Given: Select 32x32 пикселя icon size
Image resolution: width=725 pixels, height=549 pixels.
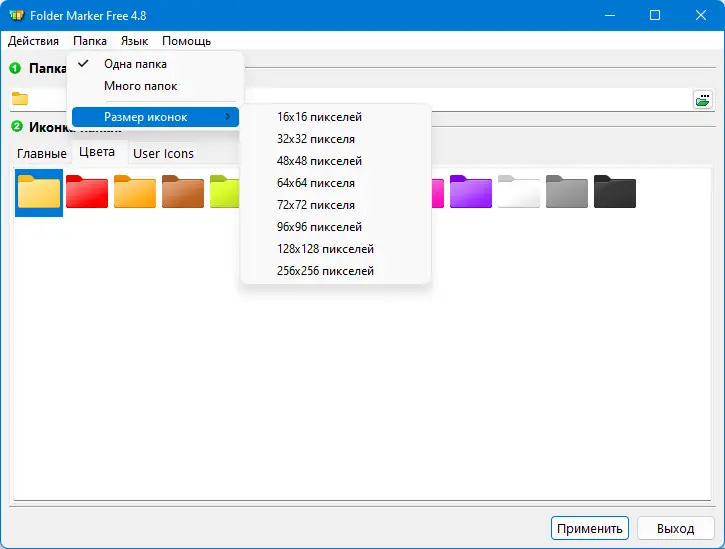Looking at the screenshot, I should point(336,139).
